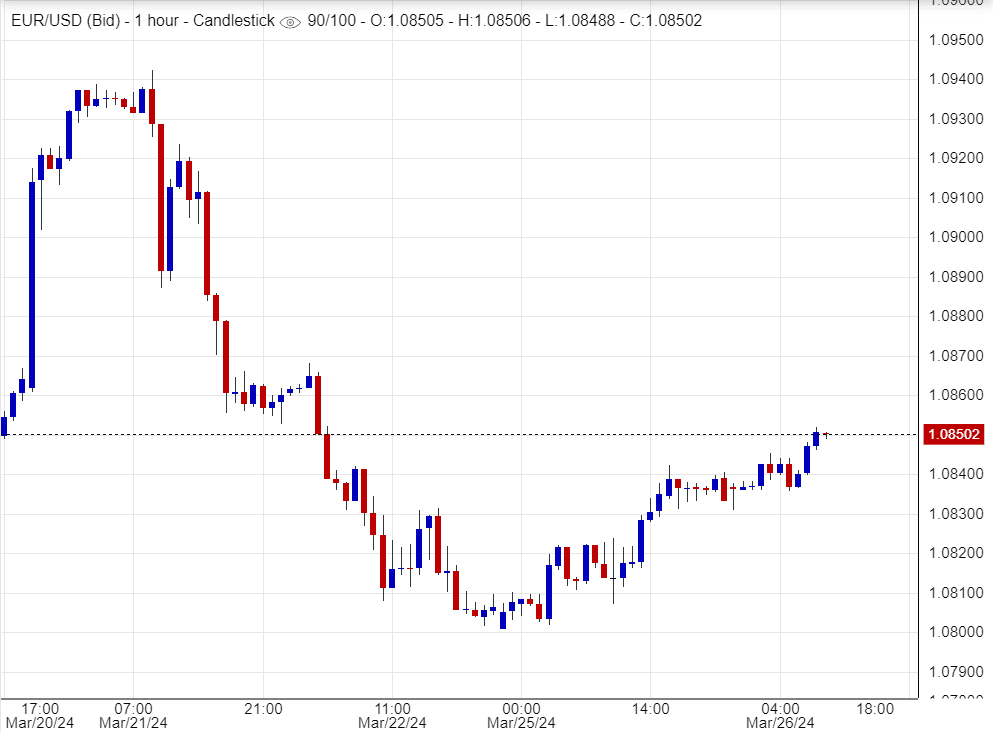Click the 1.09400 price axis label
The height and width of the screenshot is (732, 993).
(x=955, y=79)
